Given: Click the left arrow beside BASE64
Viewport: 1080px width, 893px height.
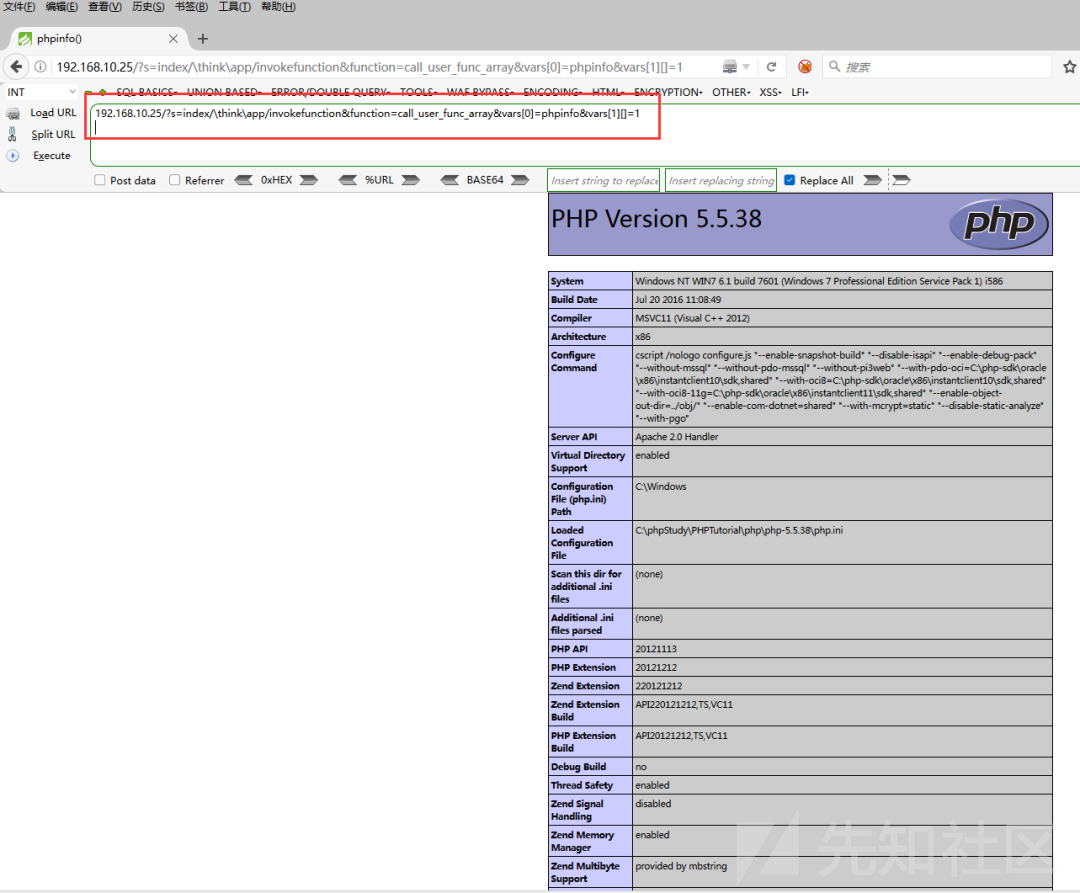Looking at the screenshot, I should point(450,180).
